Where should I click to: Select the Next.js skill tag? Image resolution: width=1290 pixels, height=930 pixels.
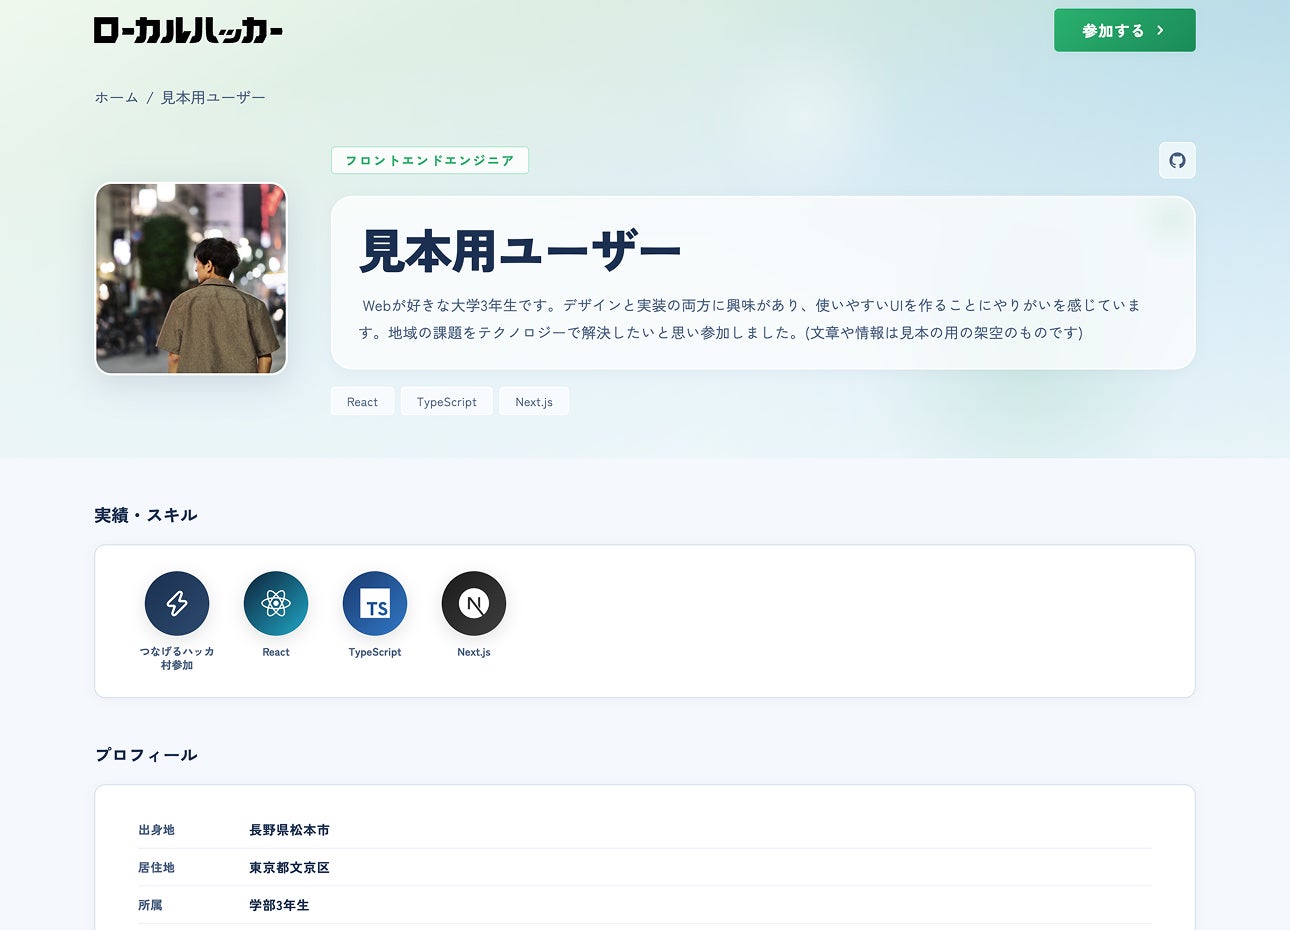[534, 402]
